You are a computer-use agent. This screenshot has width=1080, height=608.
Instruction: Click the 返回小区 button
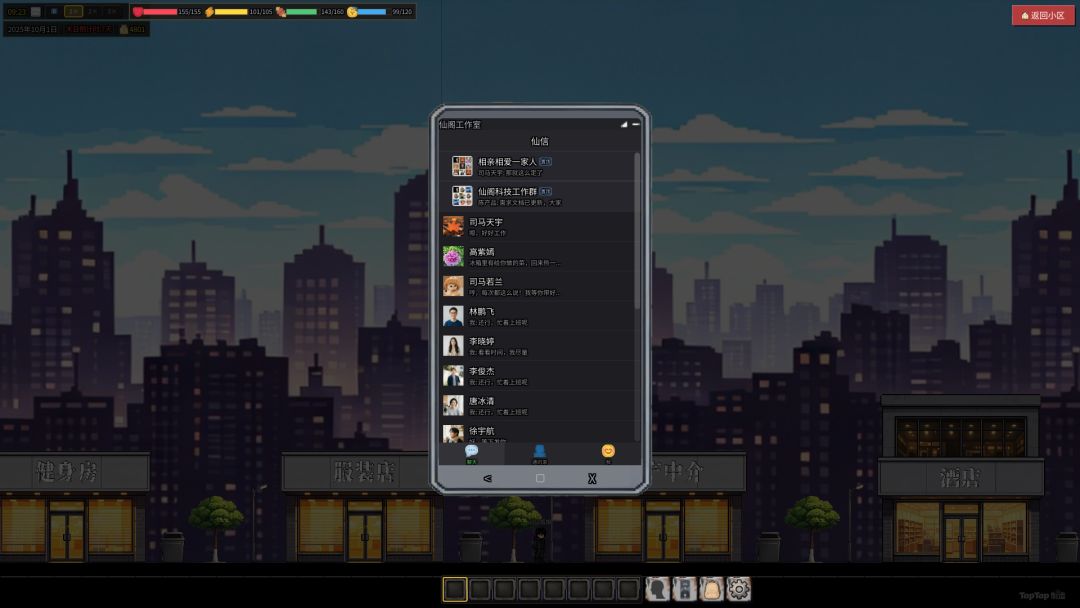click(x=1043, y=15)
